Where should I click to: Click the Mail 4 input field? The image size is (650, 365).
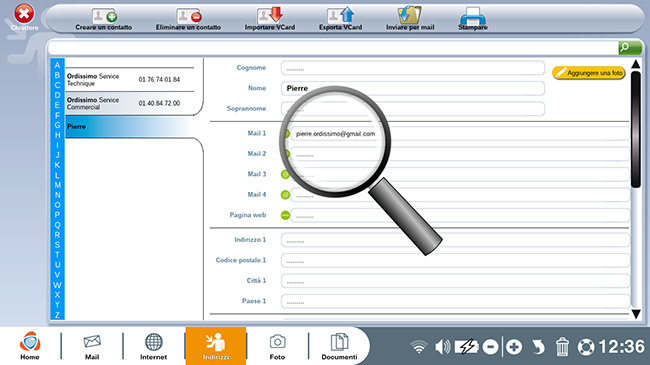(x=460, y=195)
